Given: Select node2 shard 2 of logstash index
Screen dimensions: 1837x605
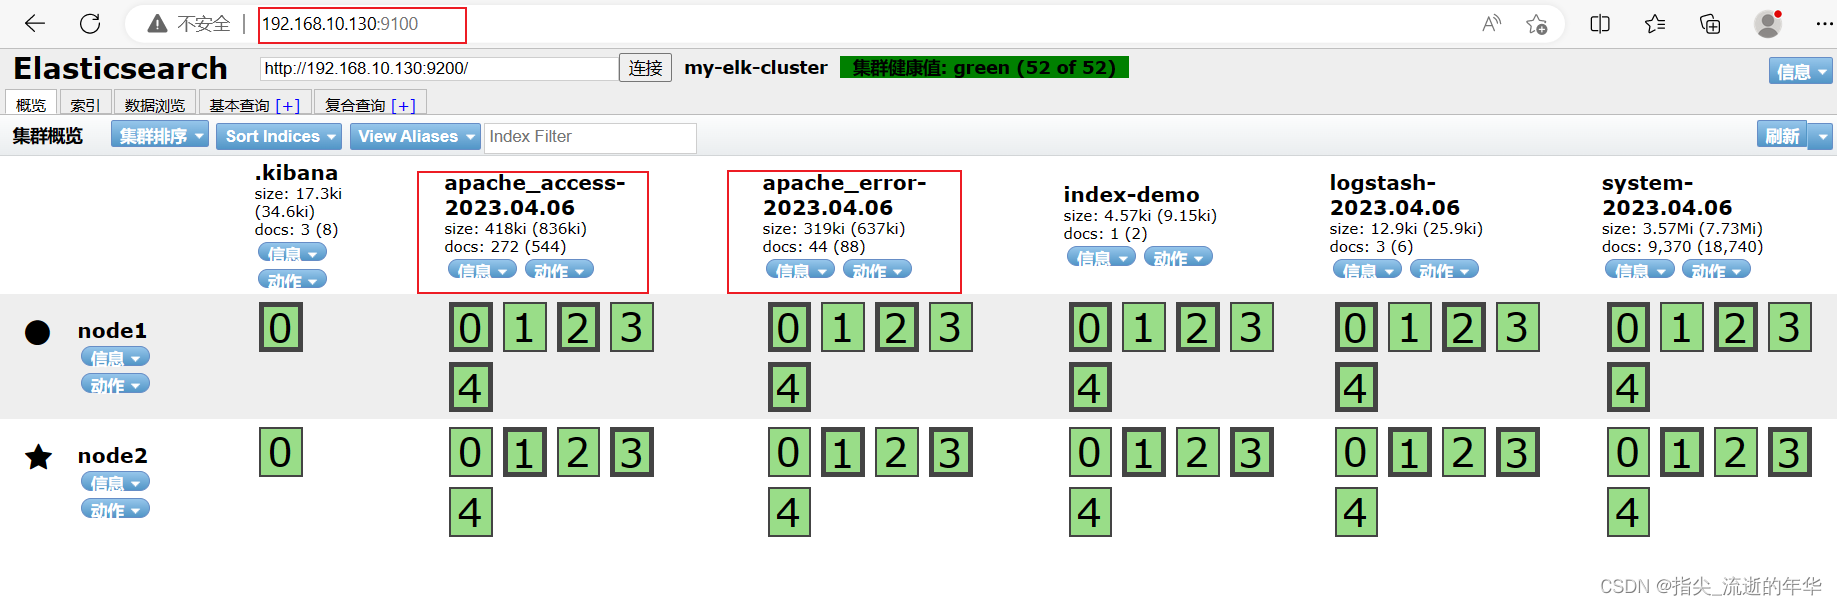Looking at the screenshot, I should [1464, 452].
